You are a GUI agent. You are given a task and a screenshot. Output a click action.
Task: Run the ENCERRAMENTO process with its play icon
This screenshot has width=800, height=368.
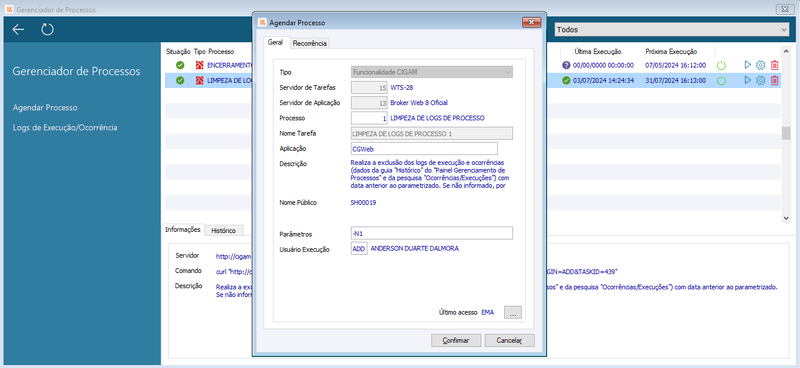pyautogui.click(x=747, y=65)
